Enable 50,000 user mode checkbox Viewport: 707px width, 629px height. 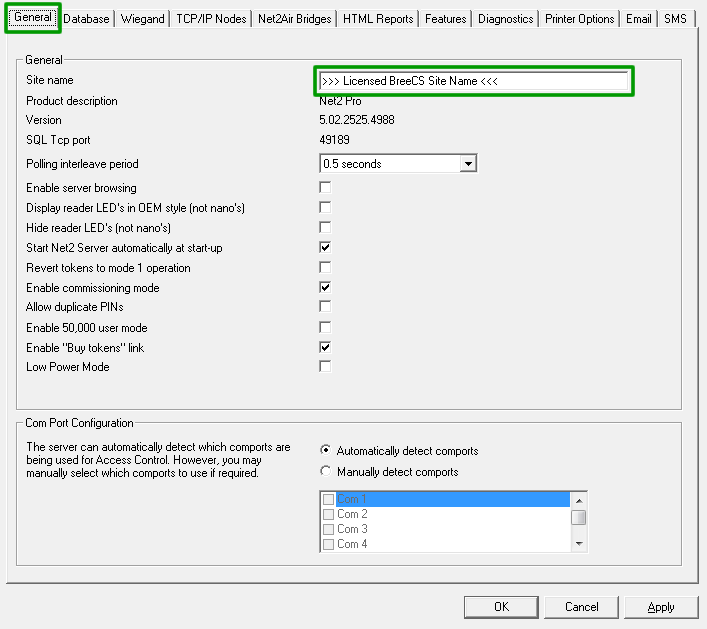click(325, 327)
